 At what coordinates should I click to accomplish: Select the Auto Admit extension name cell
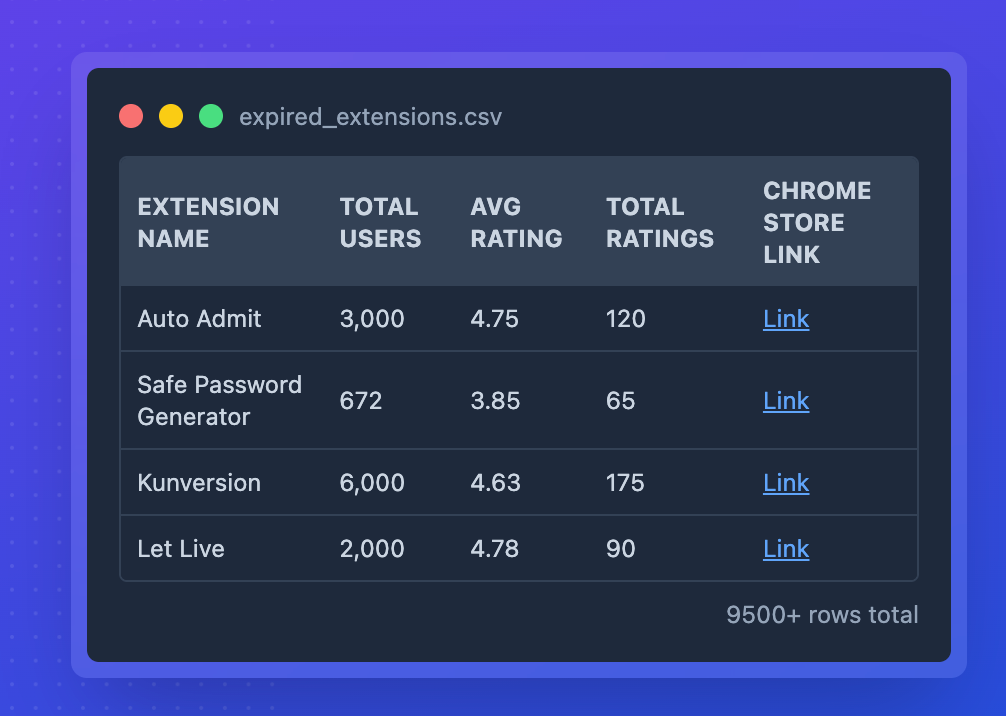coord(199,319)
